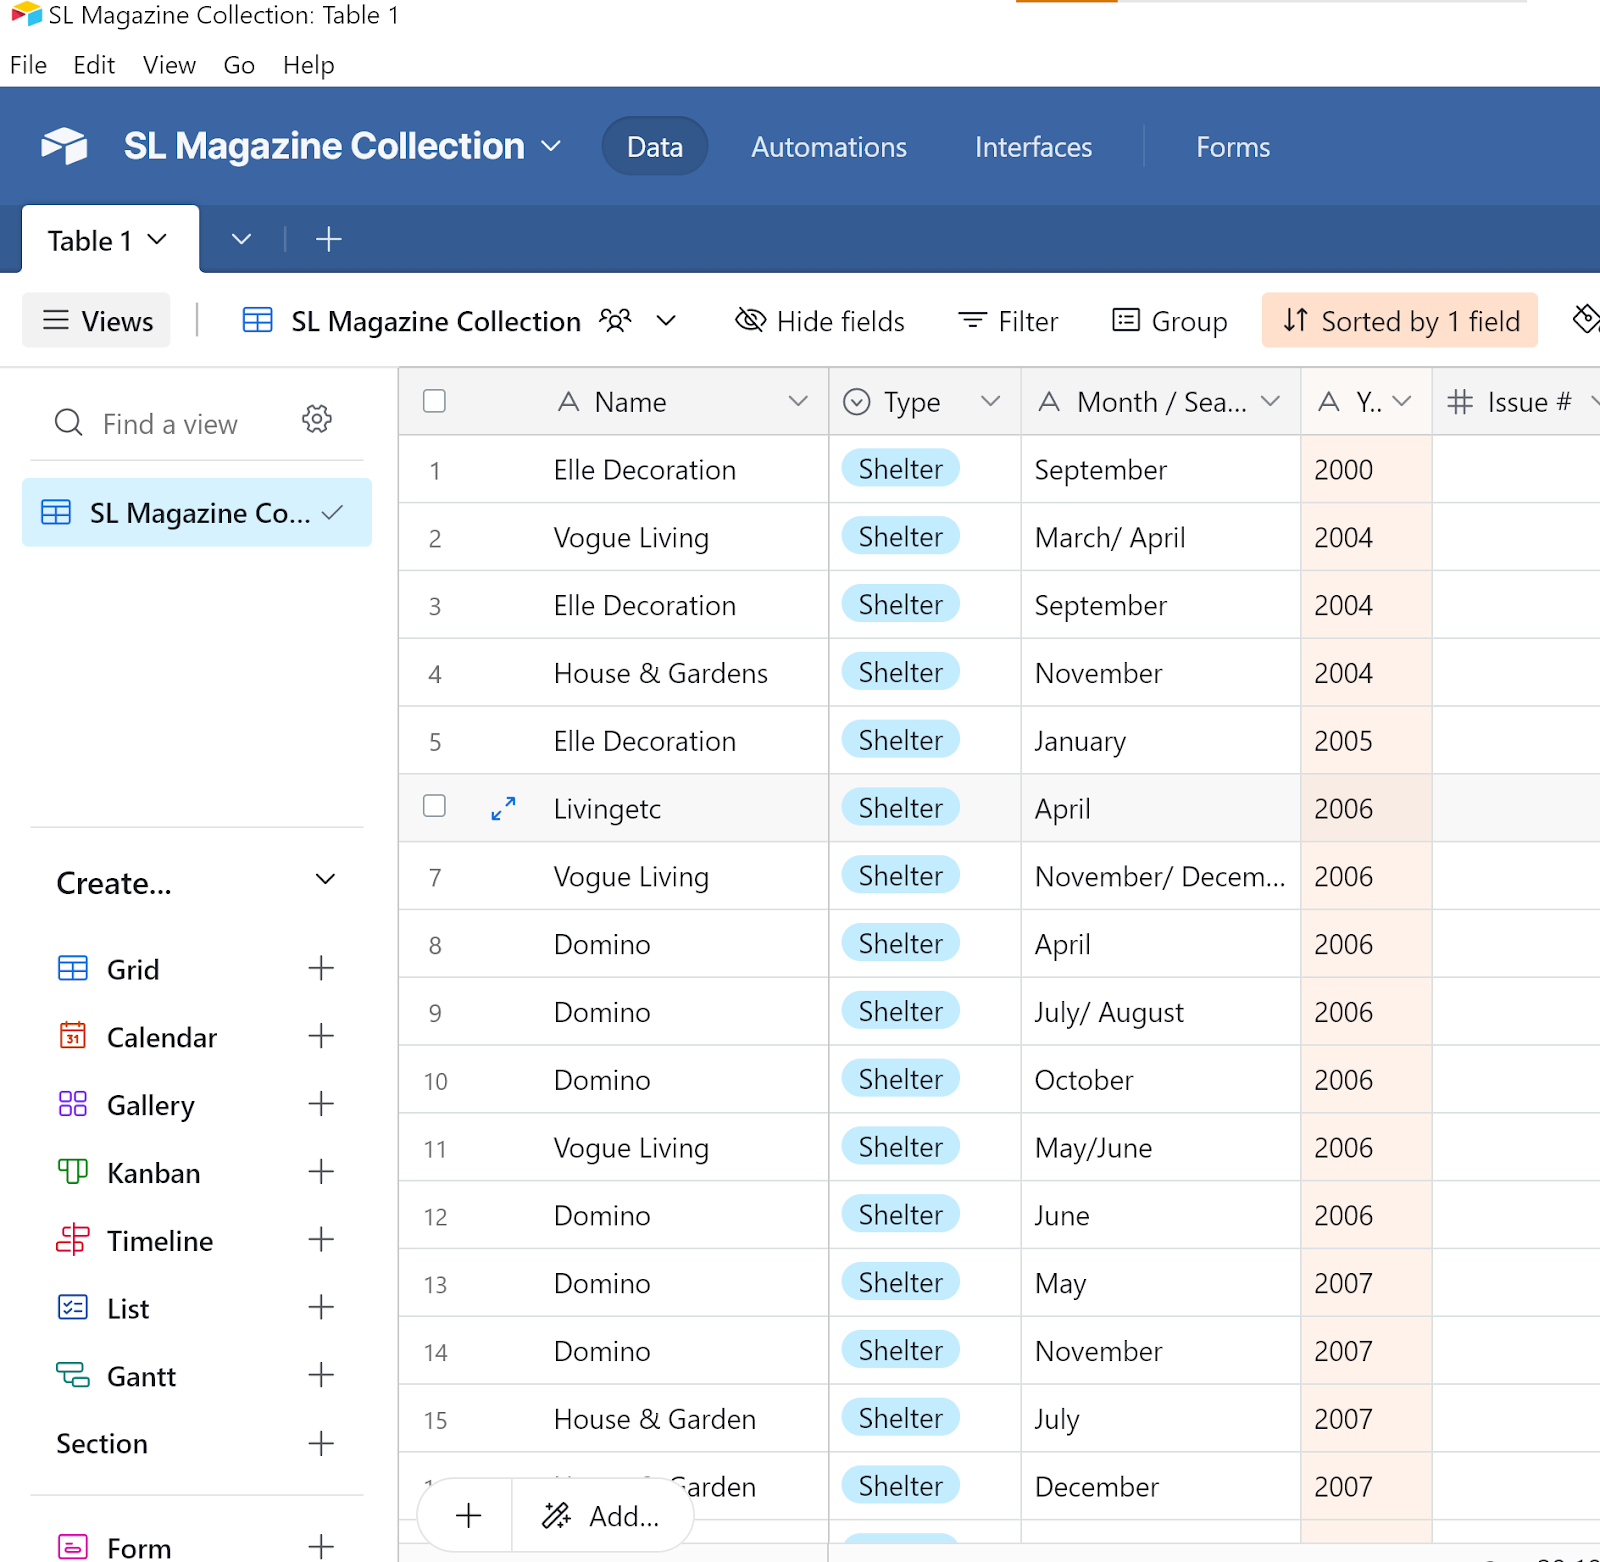1600x1562 pixels.
Task: Click the 'November/ Decem...' month cell
Action: pos(1160,877)
